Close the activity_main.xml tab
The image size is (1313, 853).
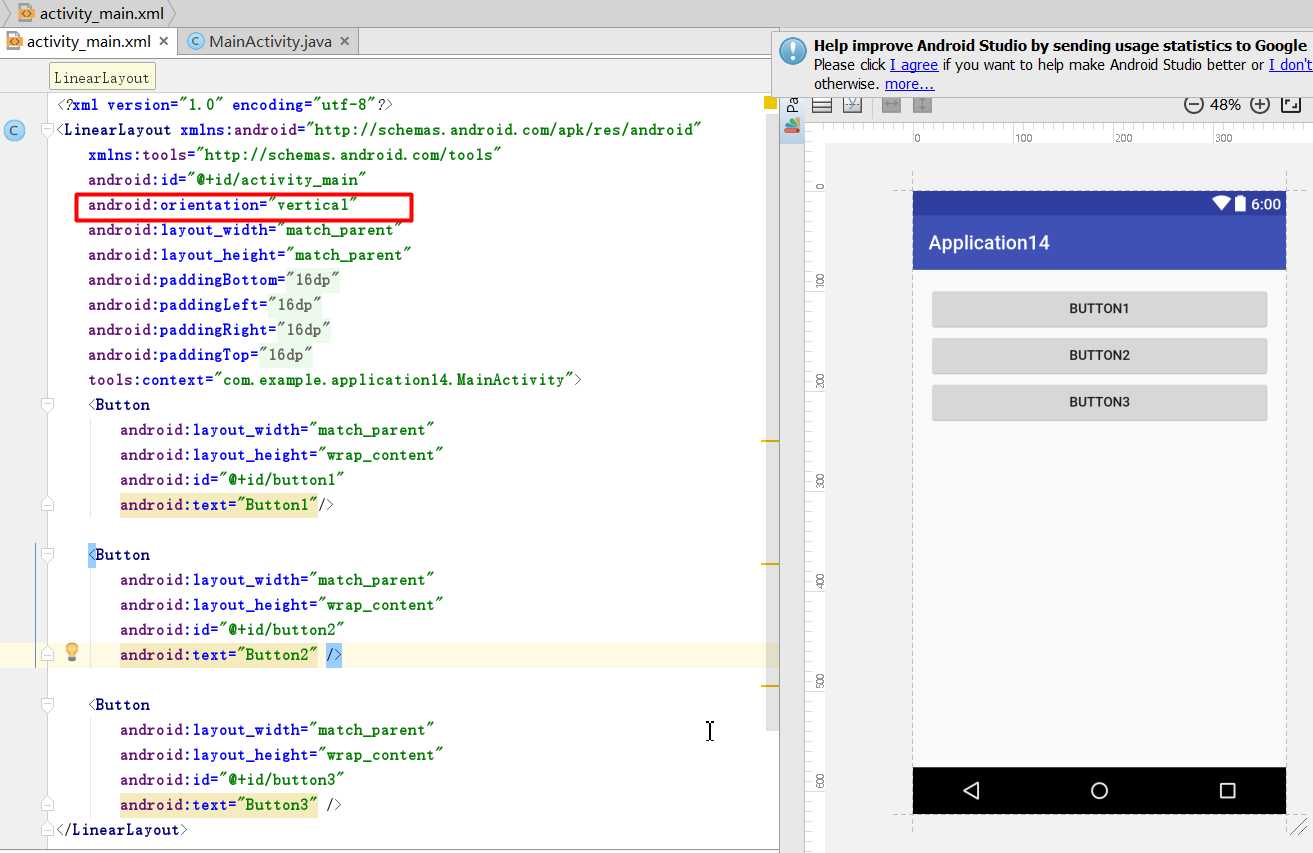tap(164, 41)
